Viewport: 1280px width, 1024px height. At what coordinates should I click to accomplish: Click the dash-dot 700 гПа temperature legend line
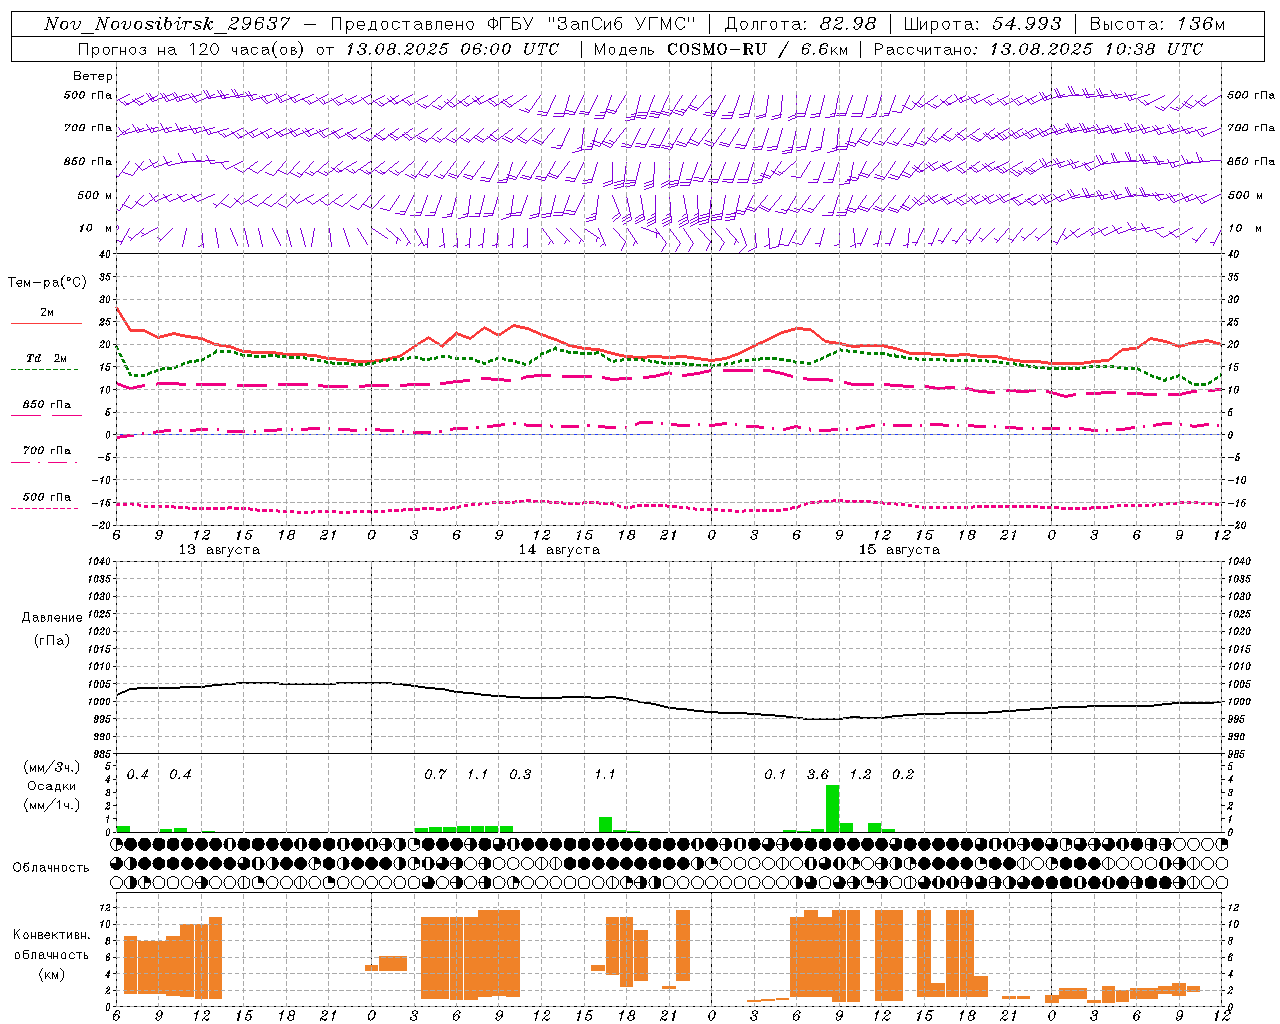click(46, 462)
